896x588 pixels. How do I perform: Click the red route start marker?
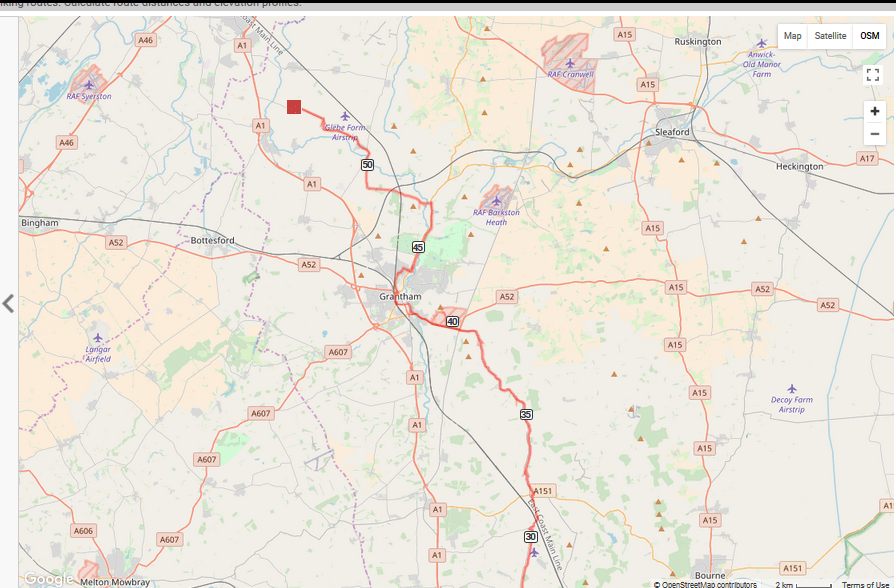pos(294,107)
